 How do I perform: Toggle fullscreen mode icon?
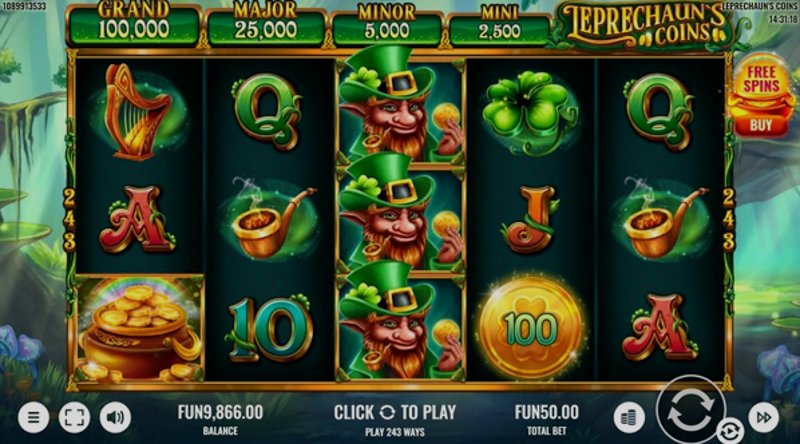click(74, 417)
